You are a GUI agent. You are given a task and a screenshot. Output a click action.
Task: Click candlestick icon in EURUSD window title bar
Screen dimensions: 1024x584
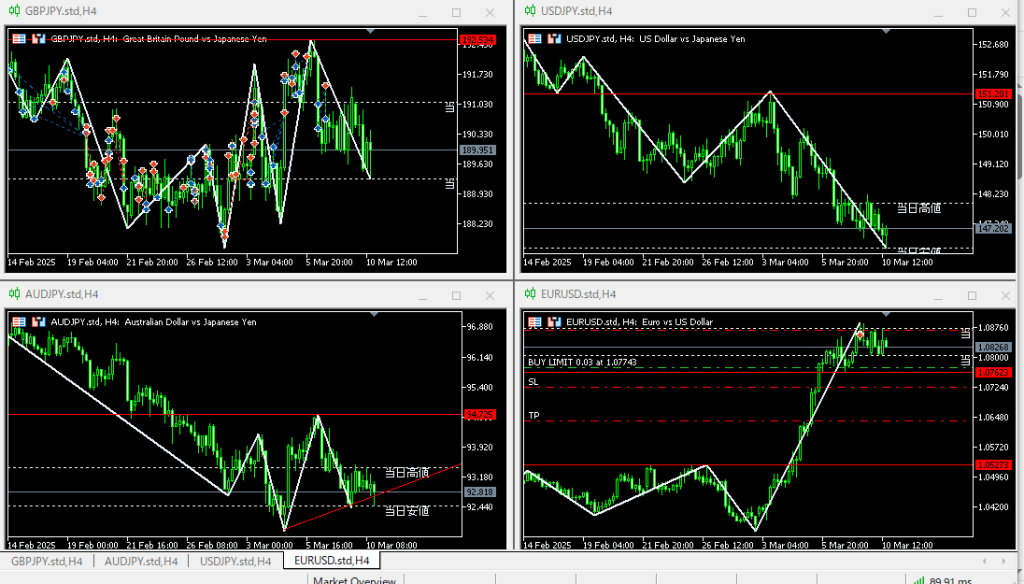[530, 294]
